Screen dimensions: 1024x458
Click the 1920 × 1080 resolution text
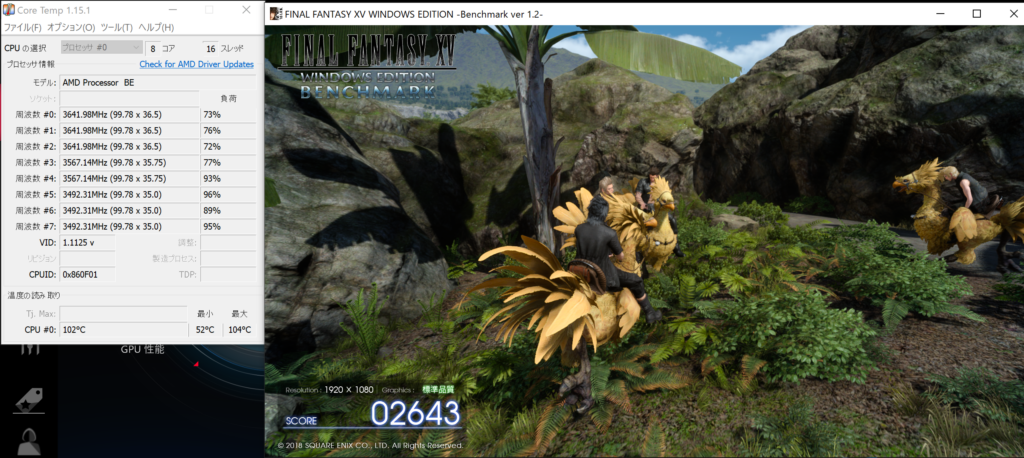tap(349, 390)
